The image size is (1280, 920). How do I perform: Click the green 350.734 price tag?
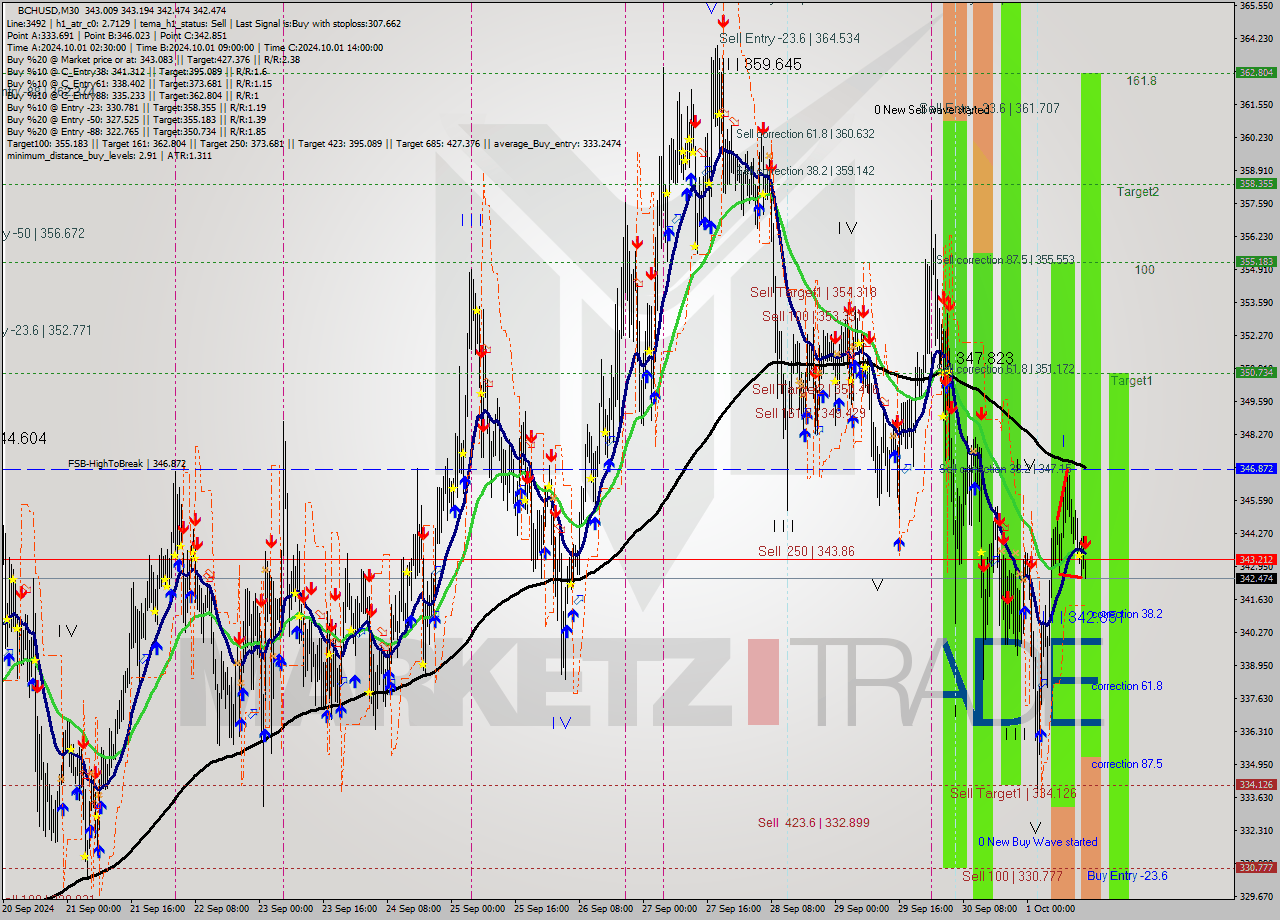tap(1257, 372)
